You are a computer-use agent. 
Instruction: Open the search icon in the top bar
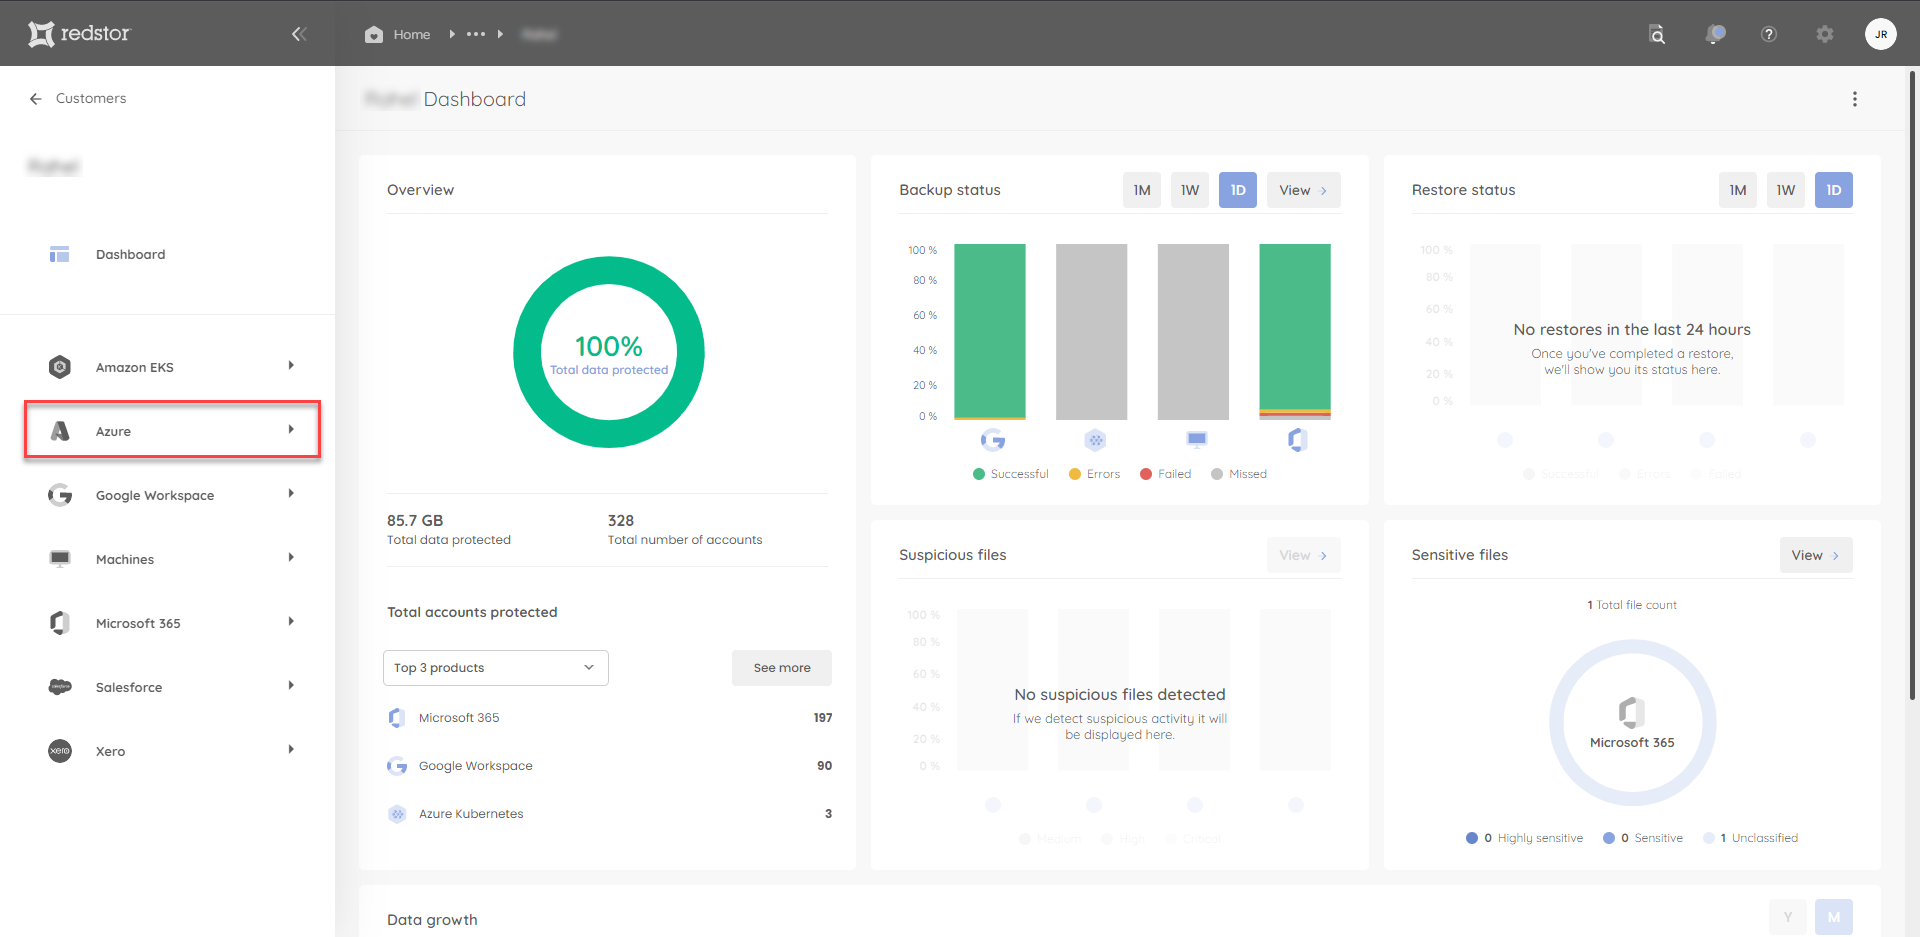pos(1657,34)
